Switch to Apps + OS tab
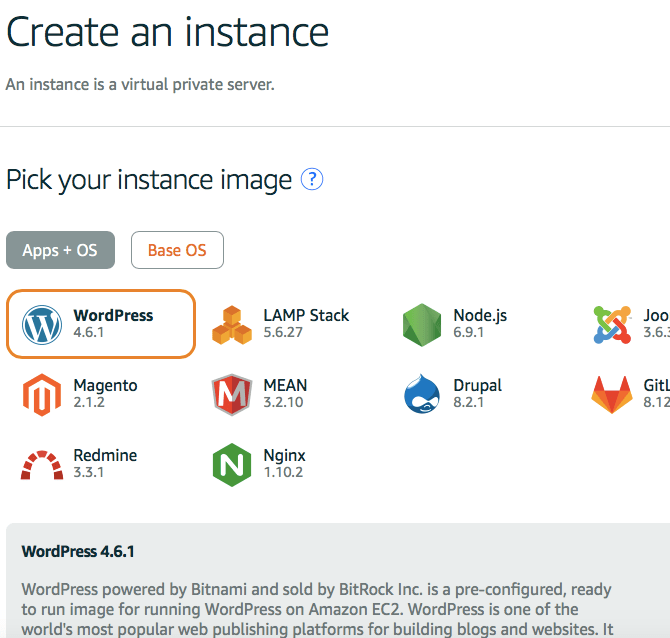 pos(60,250)
